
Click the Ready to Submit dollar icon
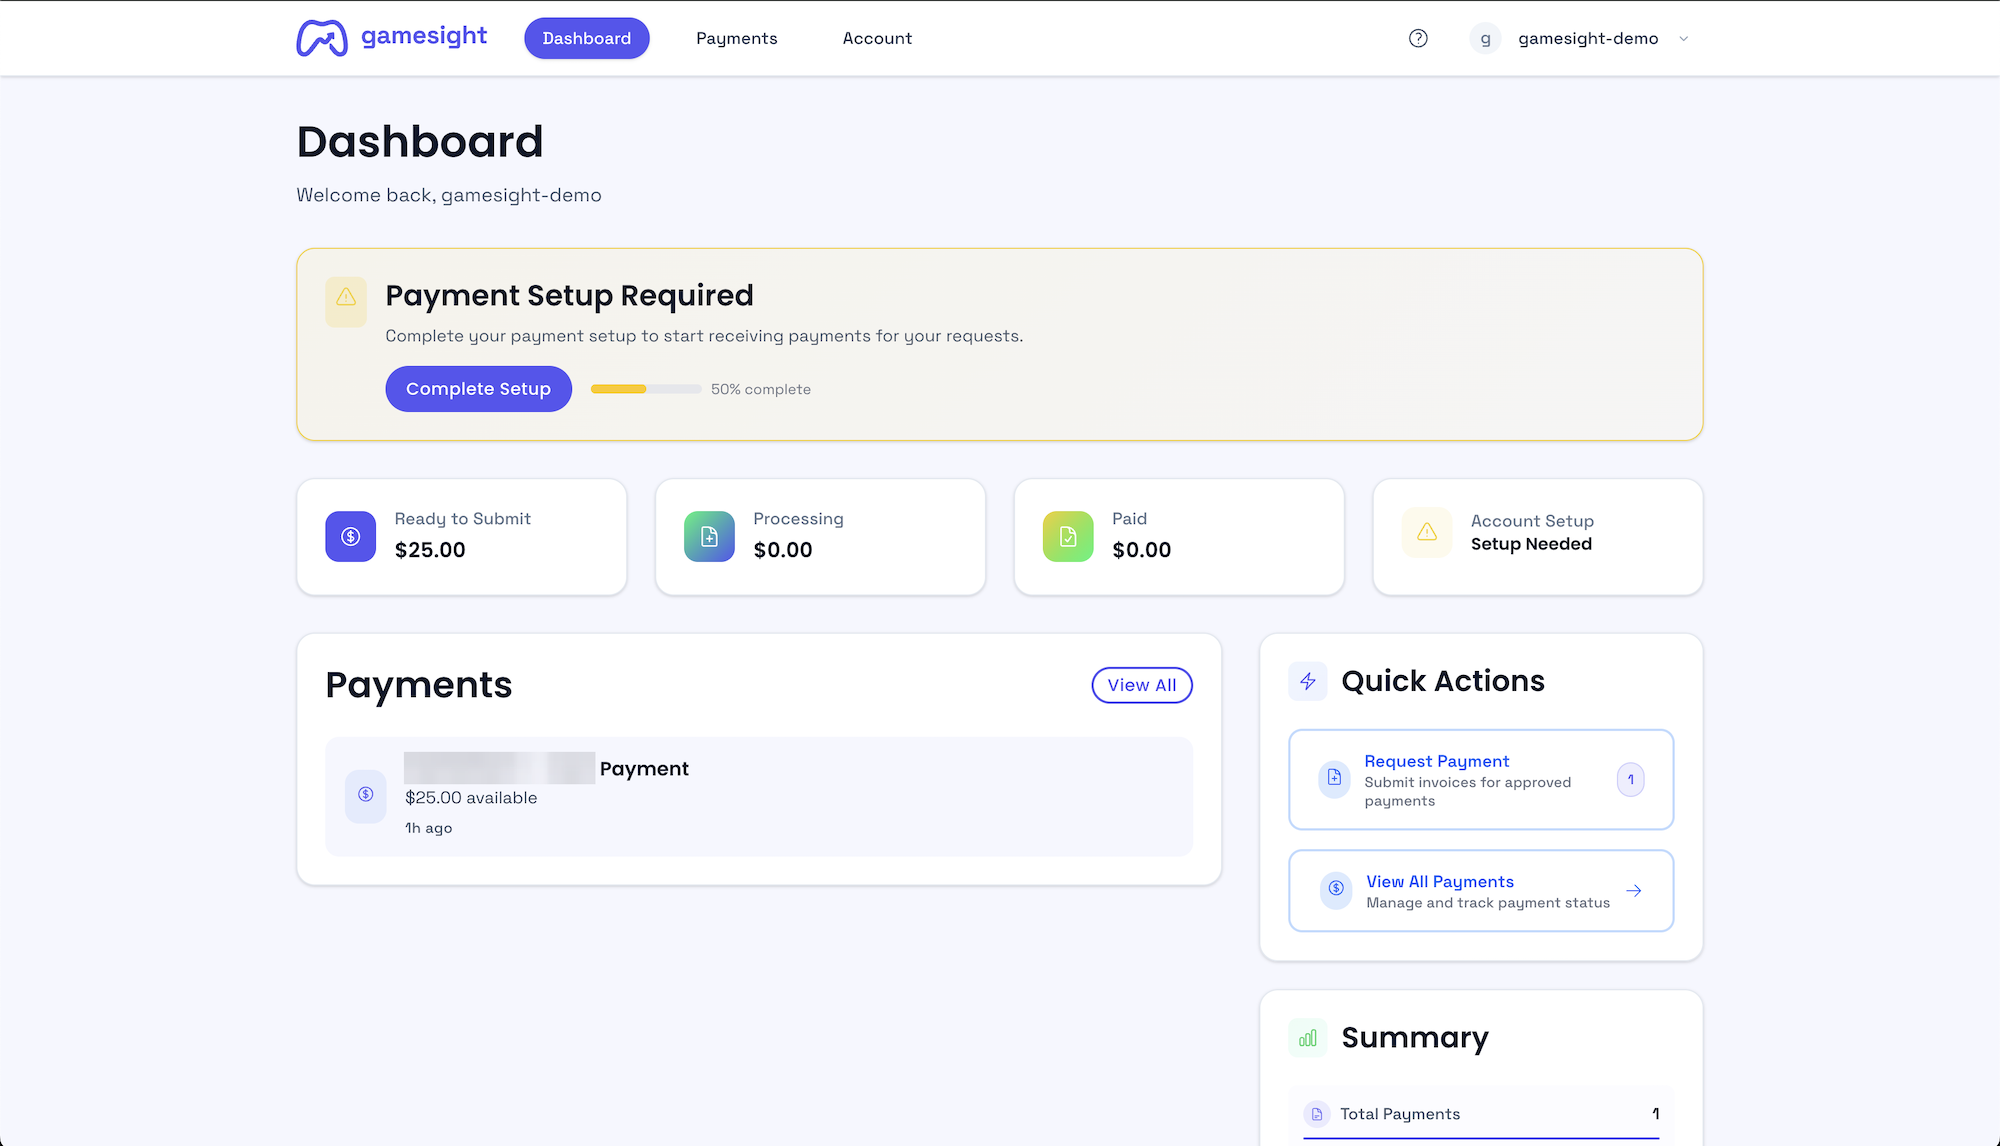350,536
